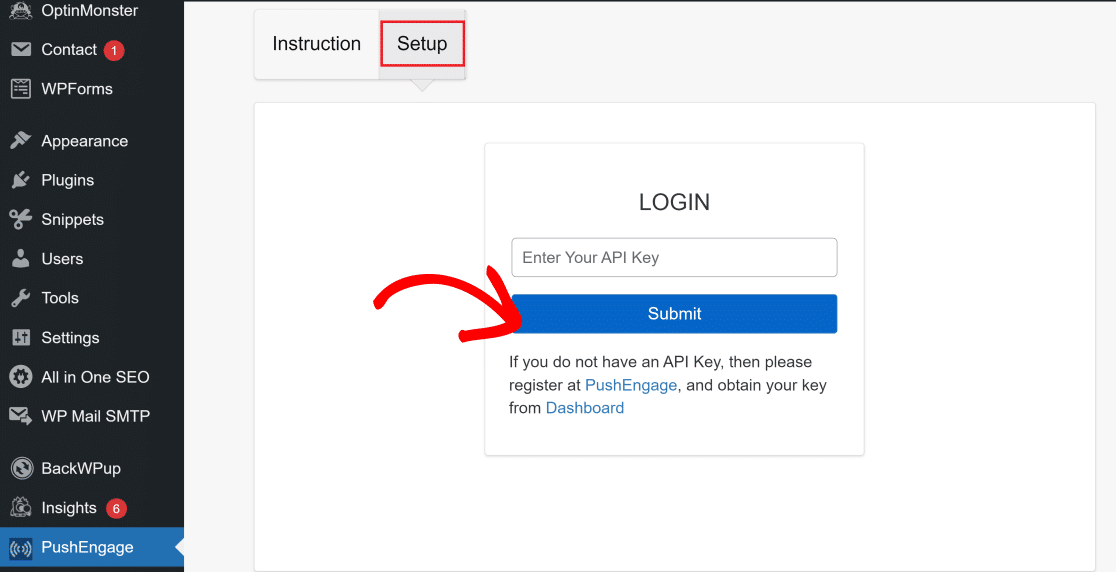Image resolution: width=1116 pixels, height=572 pixels.
Task: Click the Appearance paintbrush icon
Action: (x=20, y=141)
